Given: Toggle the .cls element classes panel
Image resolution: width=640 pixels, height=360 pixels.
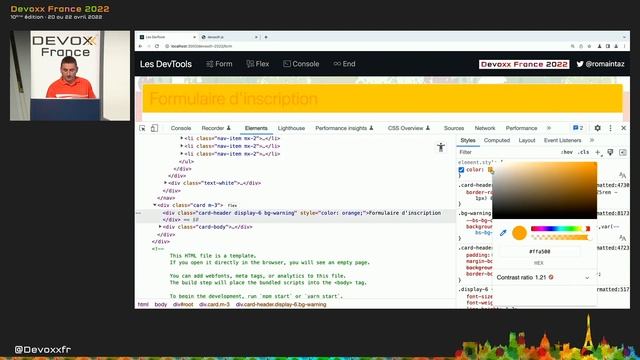Looking at the screenshot, I should [x=584, y=152].
